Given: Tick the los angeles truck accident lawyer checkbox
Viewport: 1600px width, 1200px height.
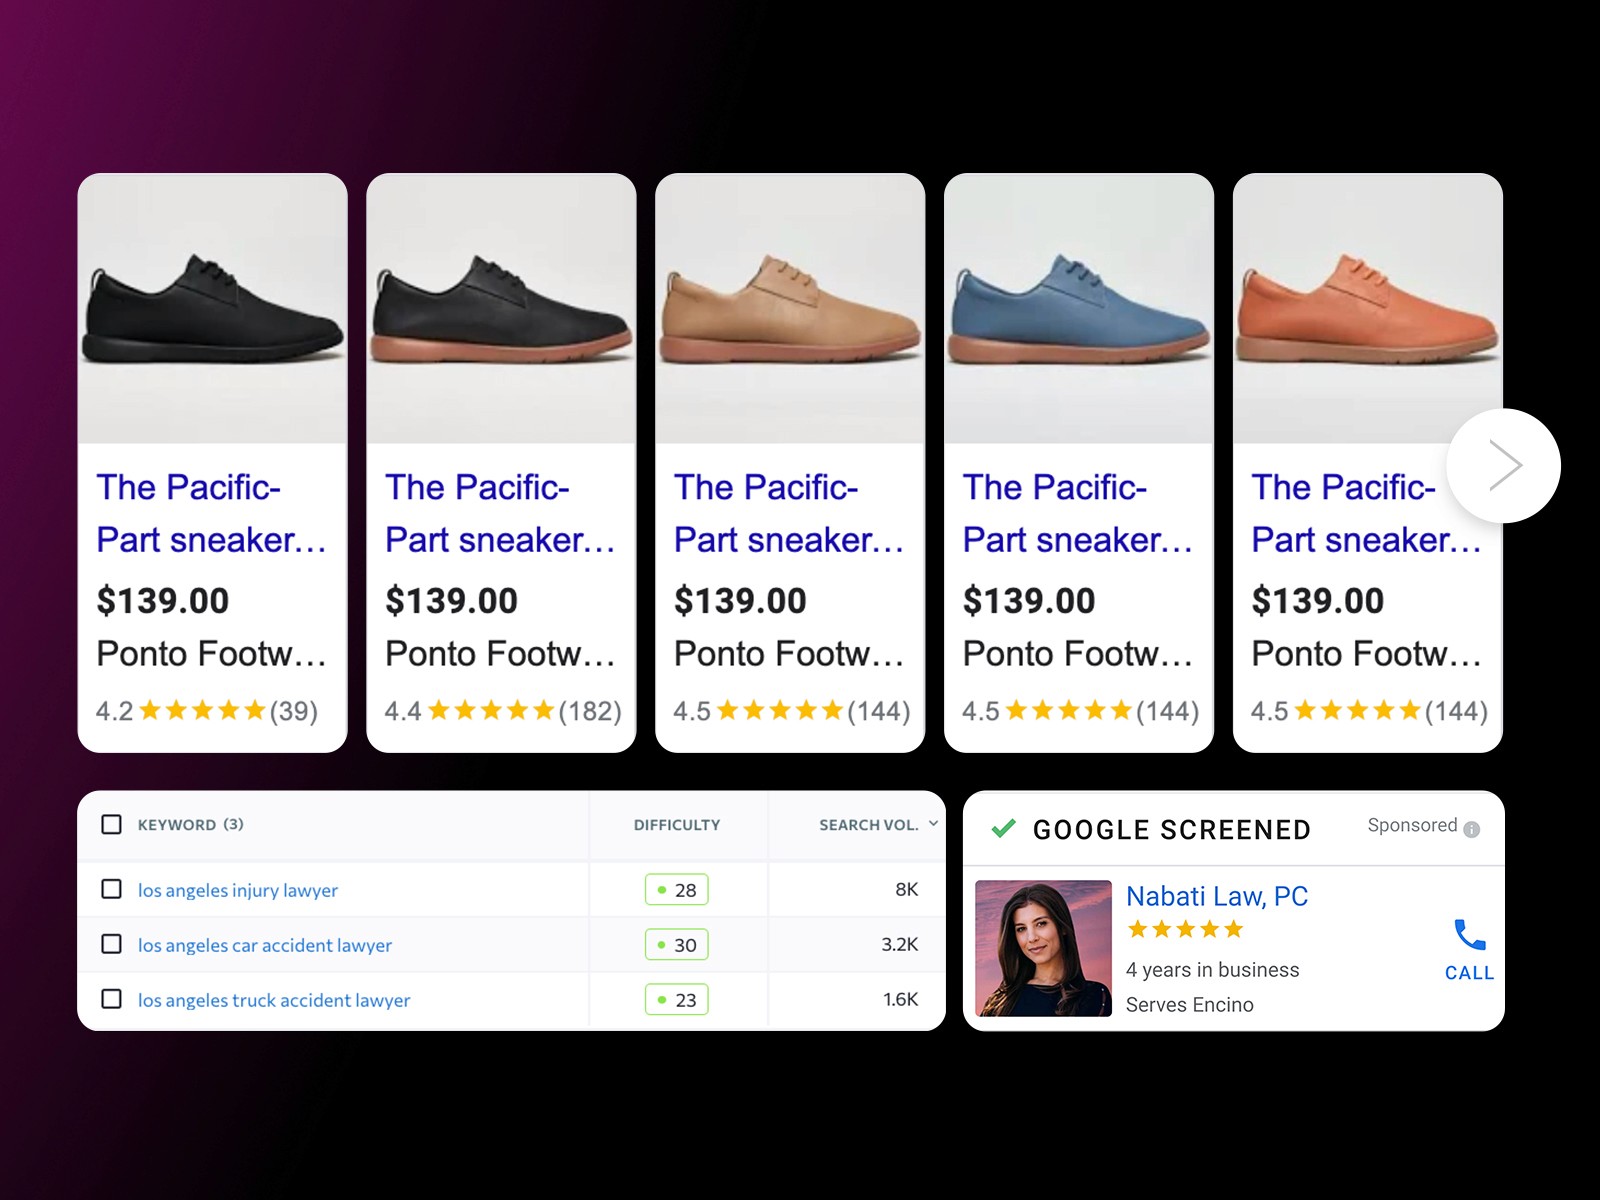Looking at the screenshot, I should [112, 999].
